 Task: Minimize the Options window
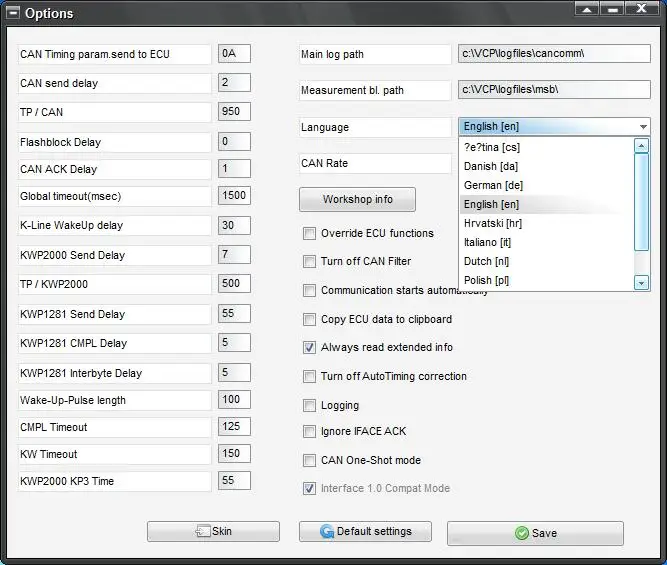[612, 9]
